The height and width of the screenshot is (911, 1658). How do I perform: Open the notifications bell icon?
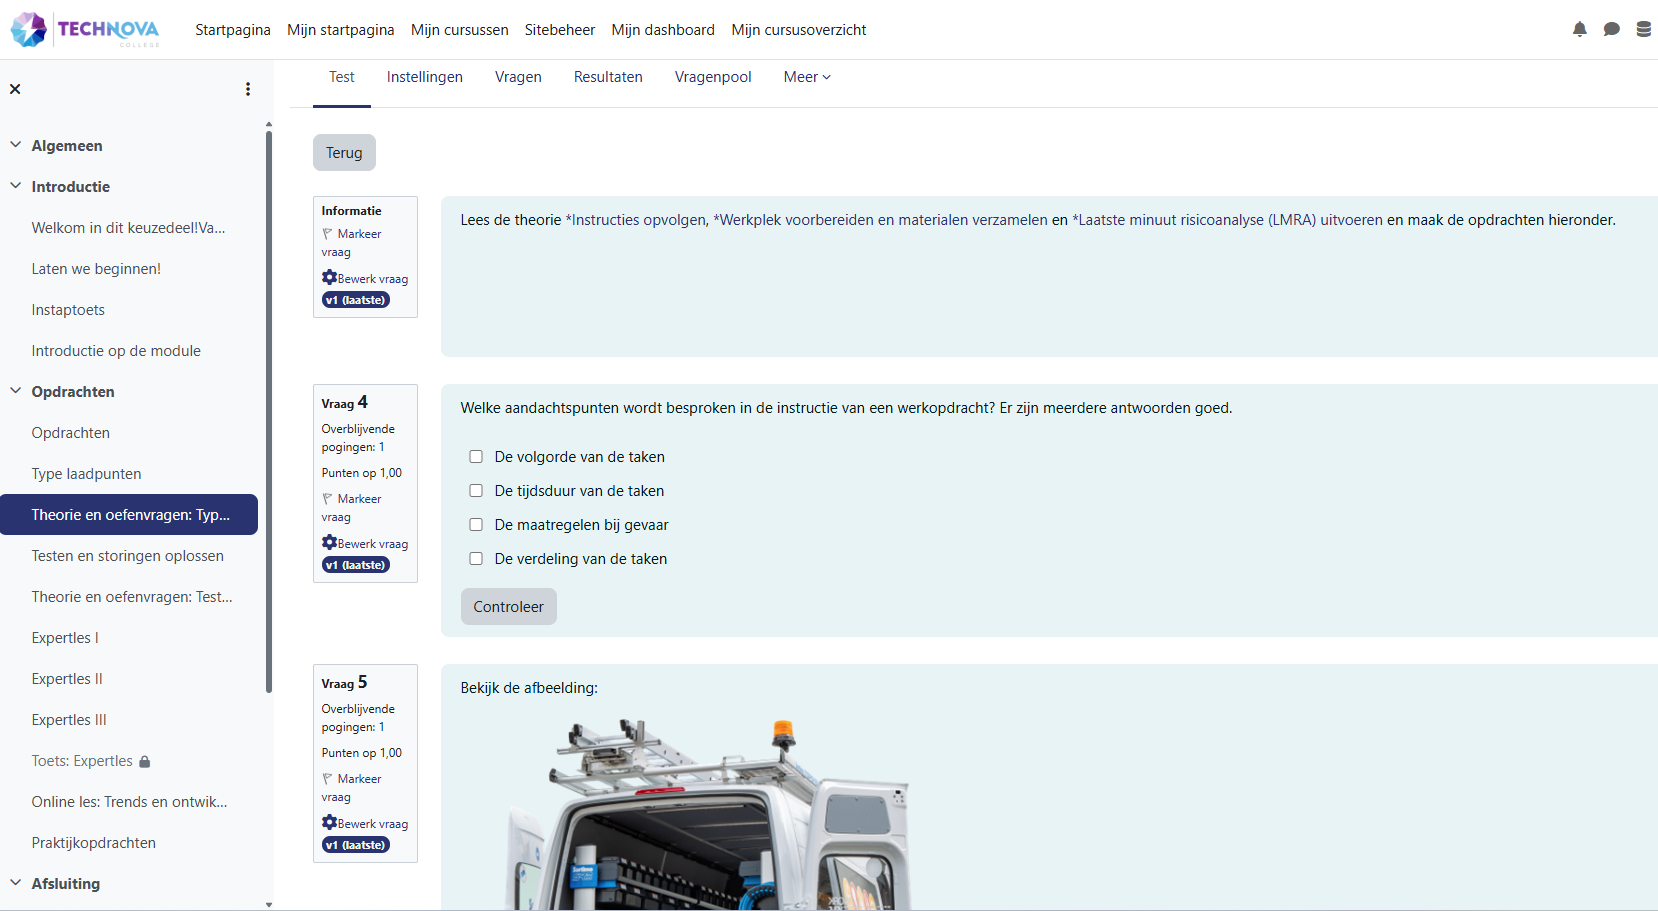pyautogui.click(x=1579, y=30)
